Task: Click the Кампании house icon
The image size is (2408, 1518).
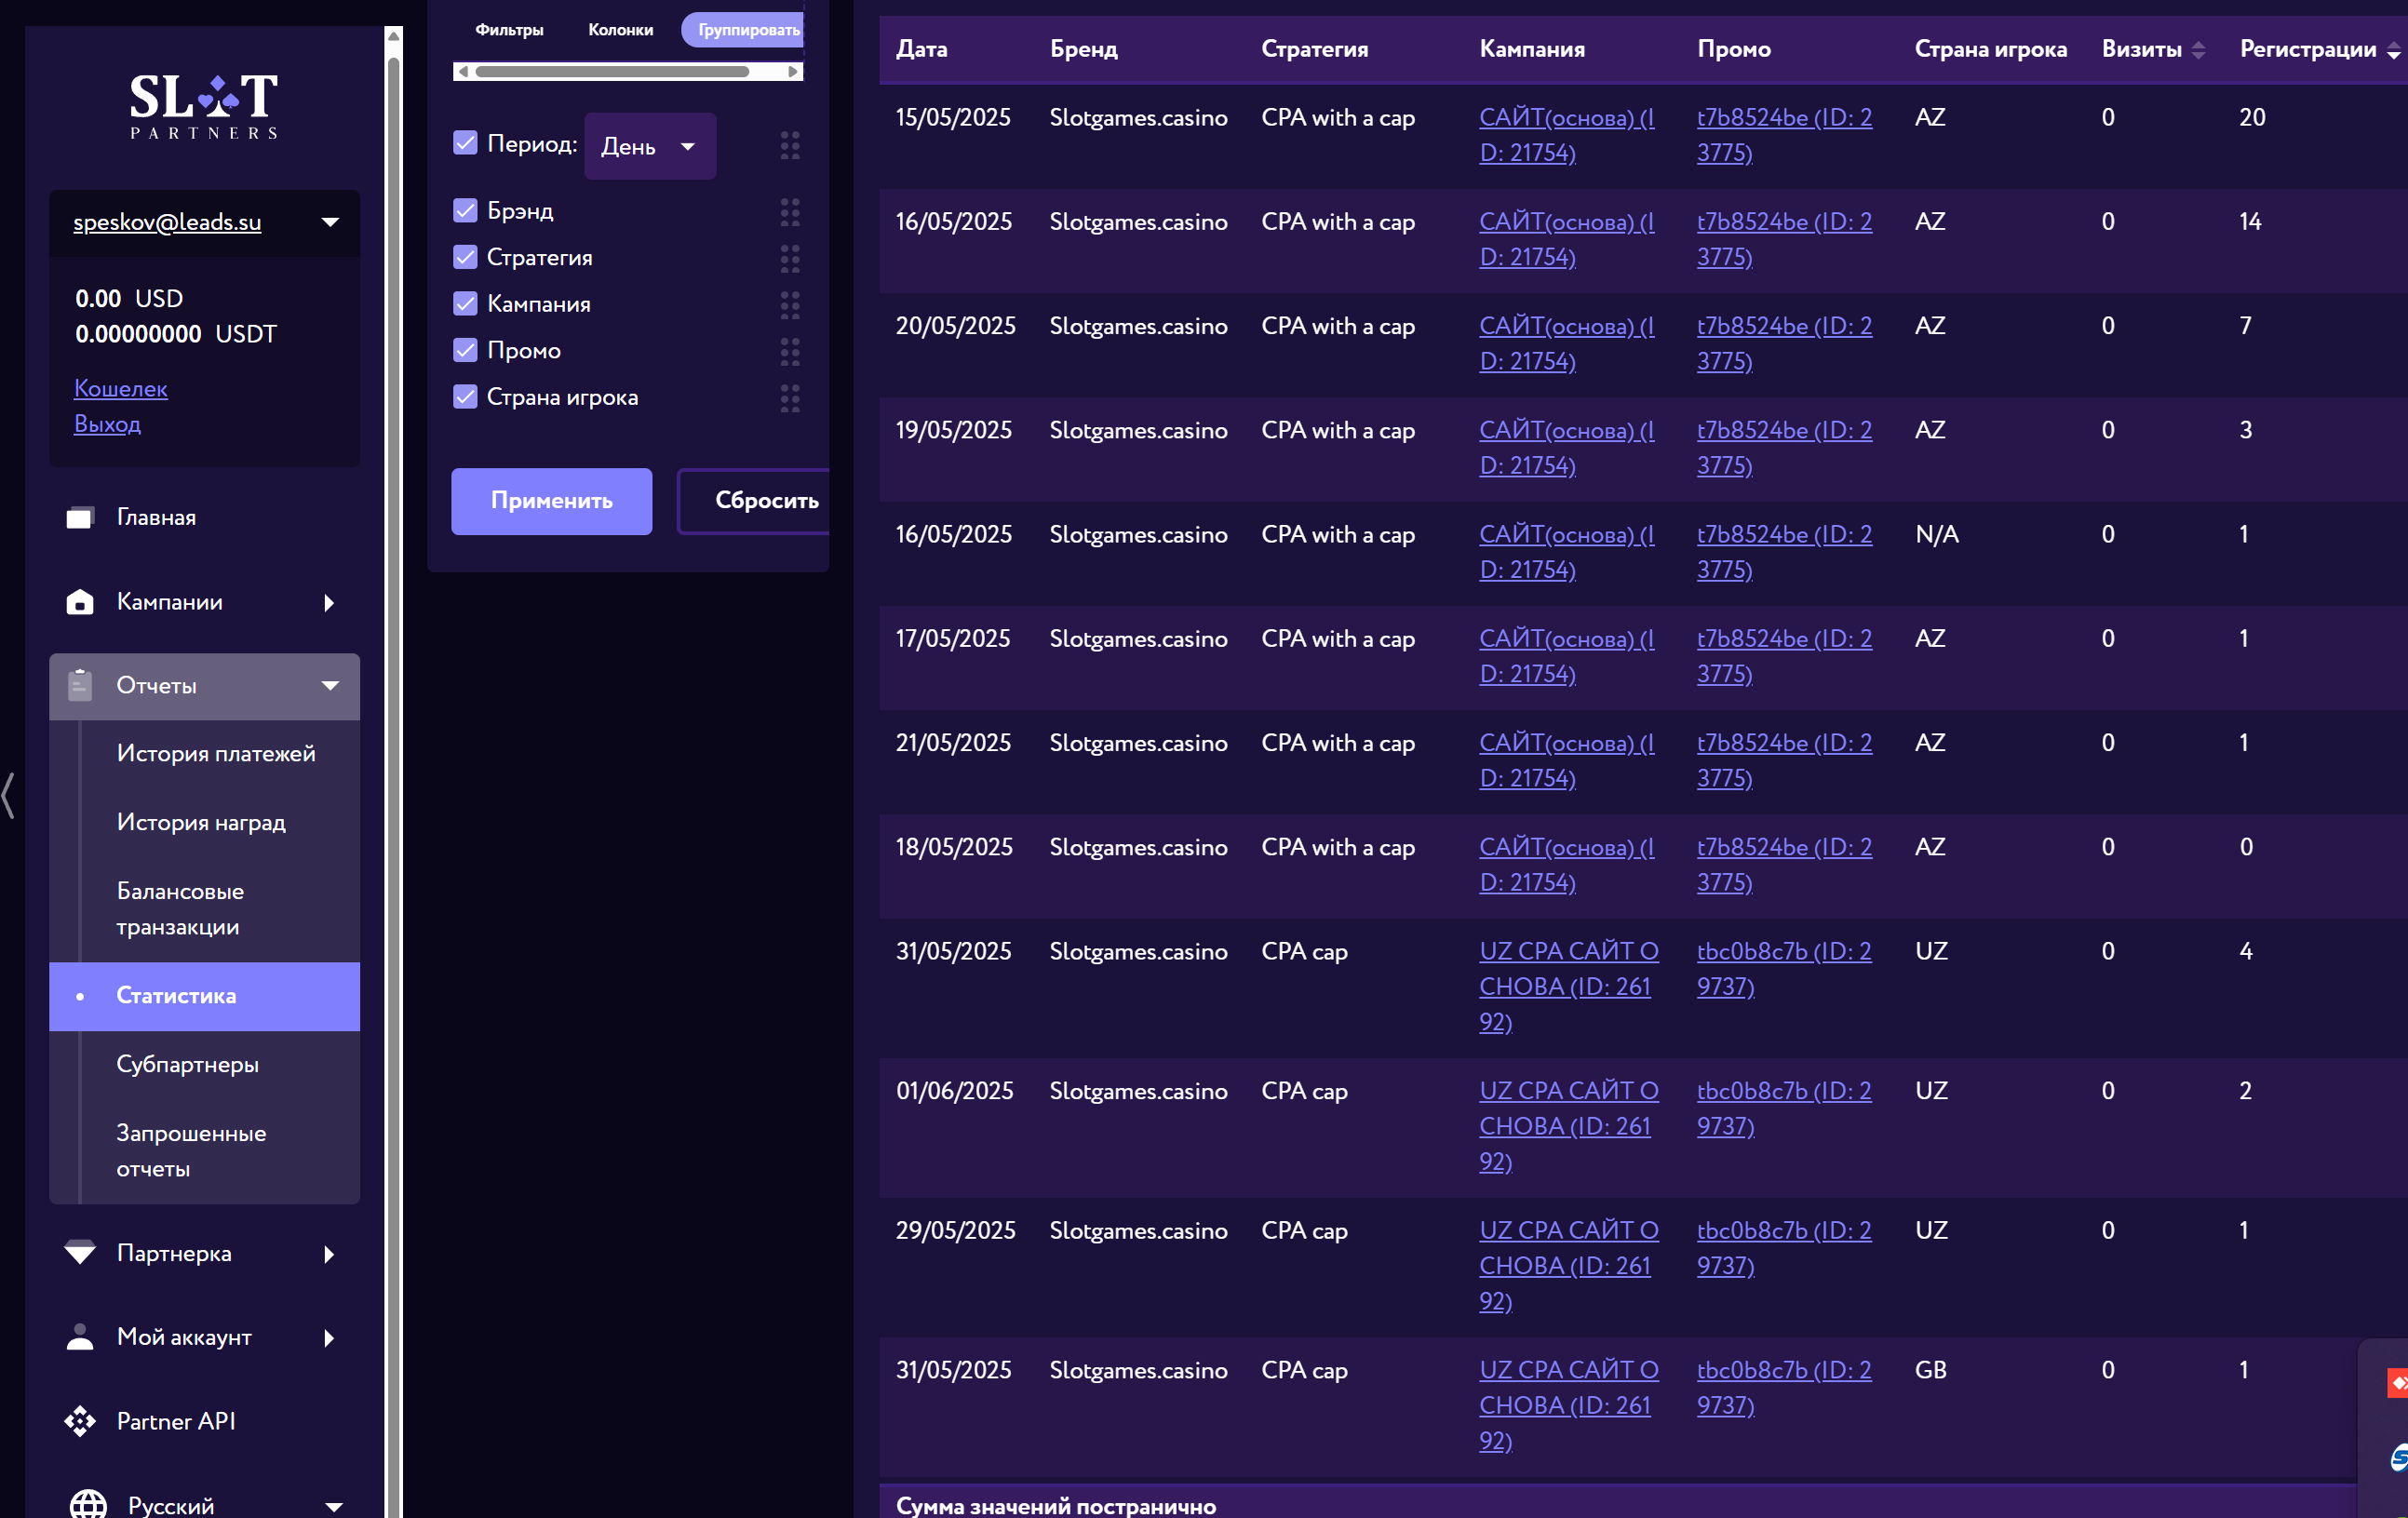Action: tap(80, 601)
